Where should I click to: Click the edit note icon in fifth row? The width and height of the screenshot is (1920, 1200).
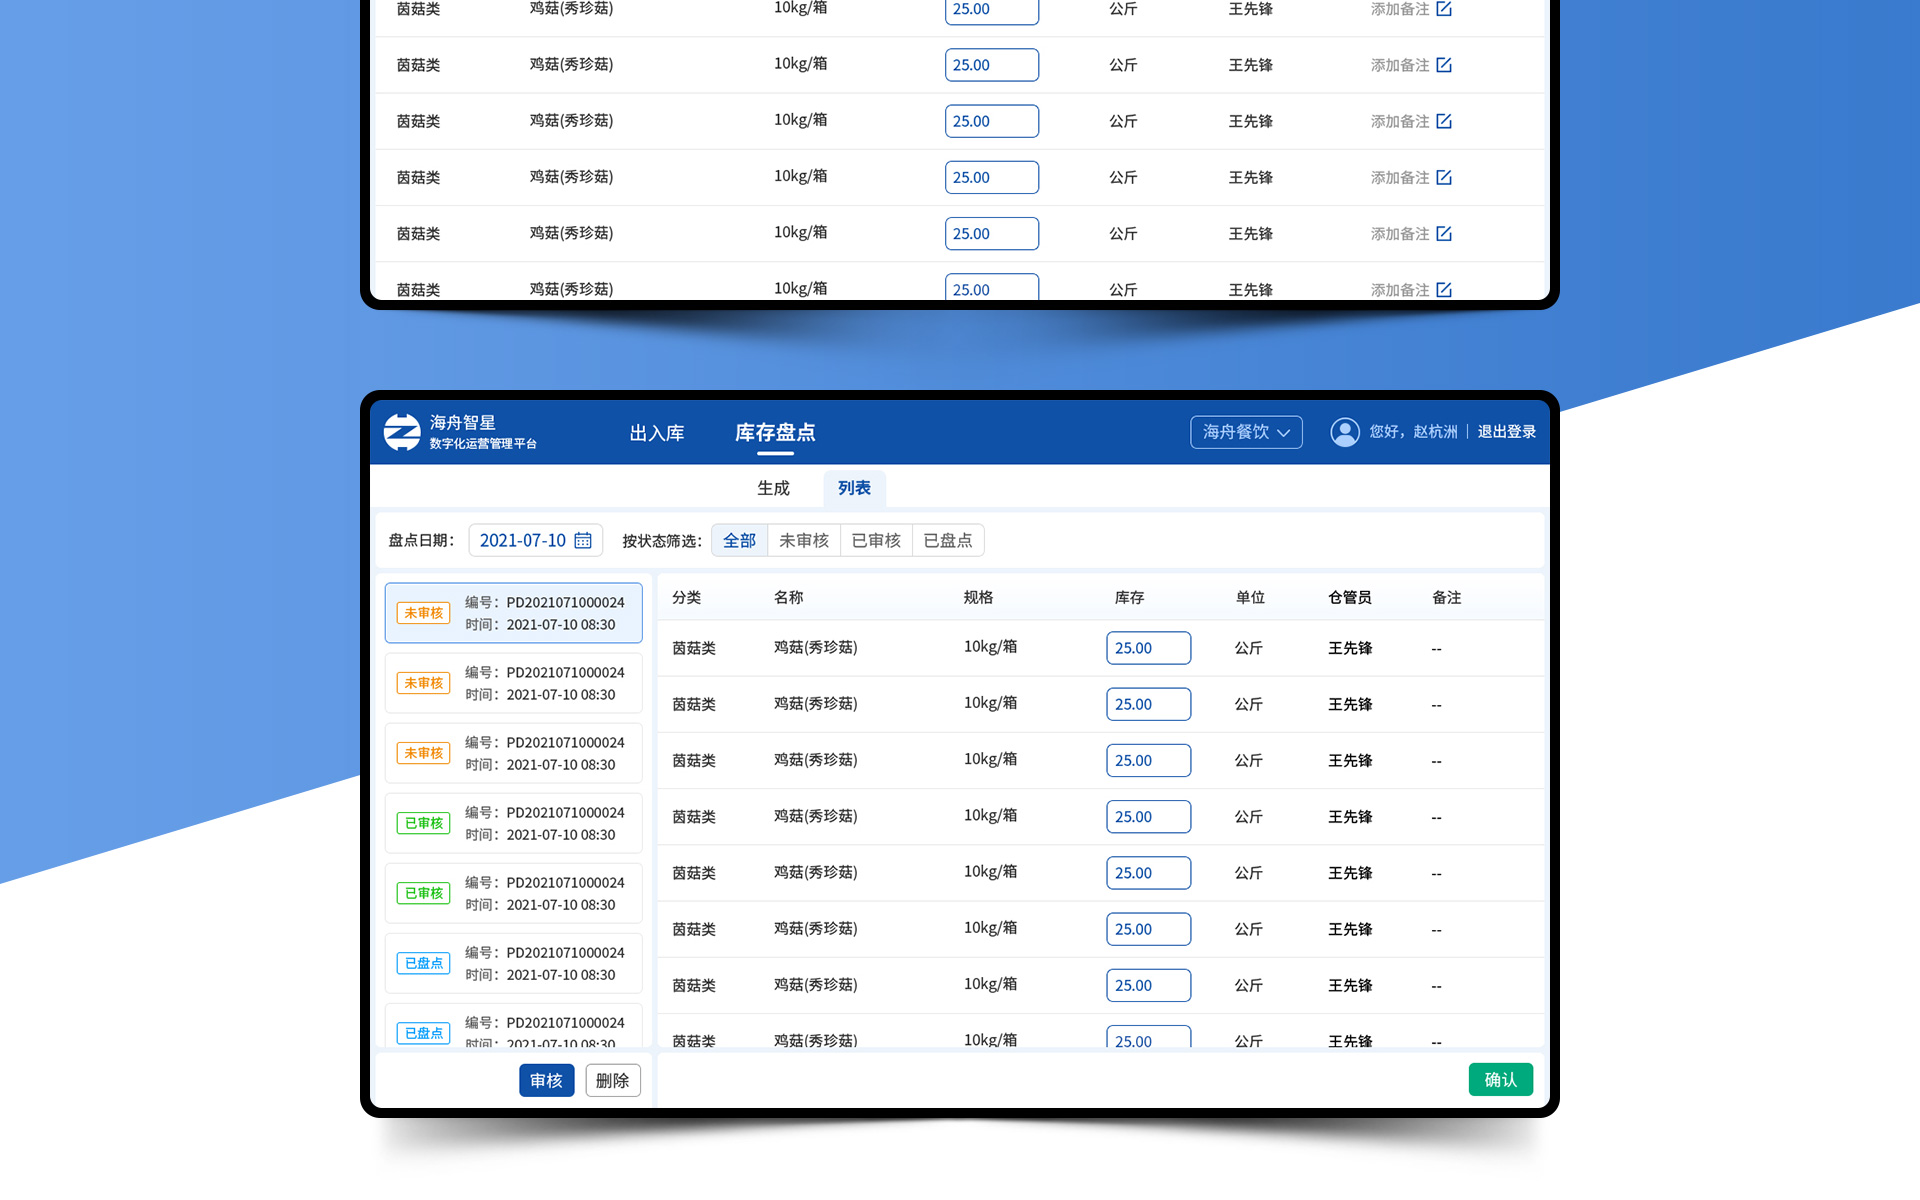pyautogui.click(x=1443, y=233)
